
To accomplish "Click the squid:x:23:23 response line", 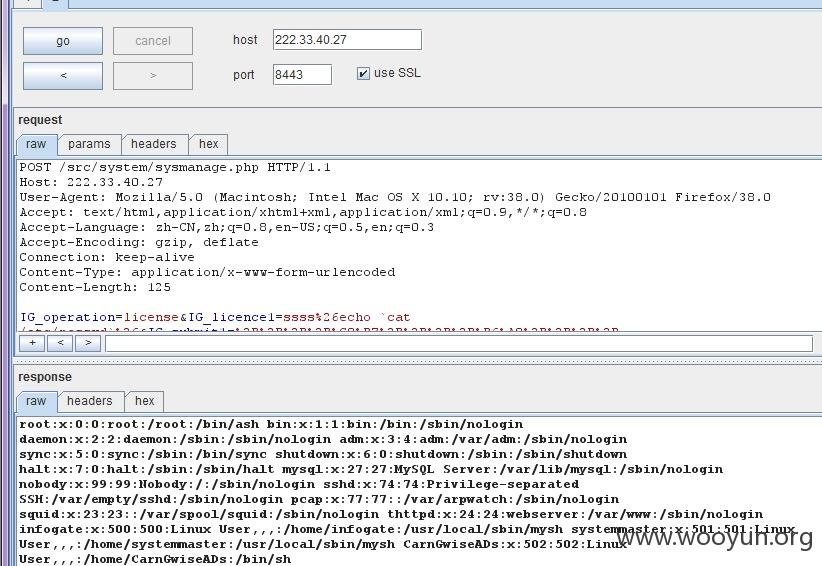I will (x=391, y=514).
